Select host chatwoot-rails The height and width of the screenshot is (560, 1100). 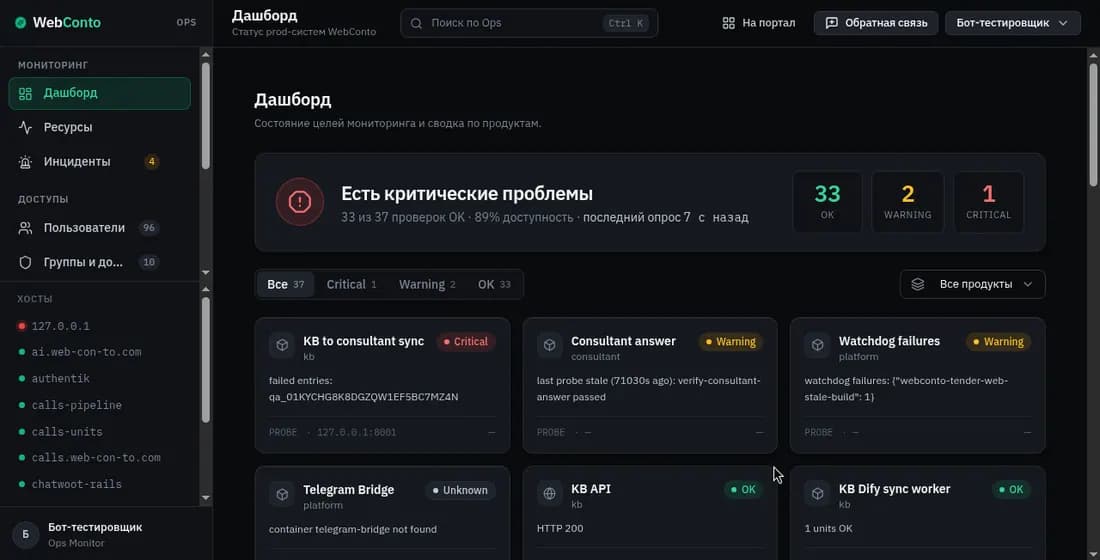point(76,484)
